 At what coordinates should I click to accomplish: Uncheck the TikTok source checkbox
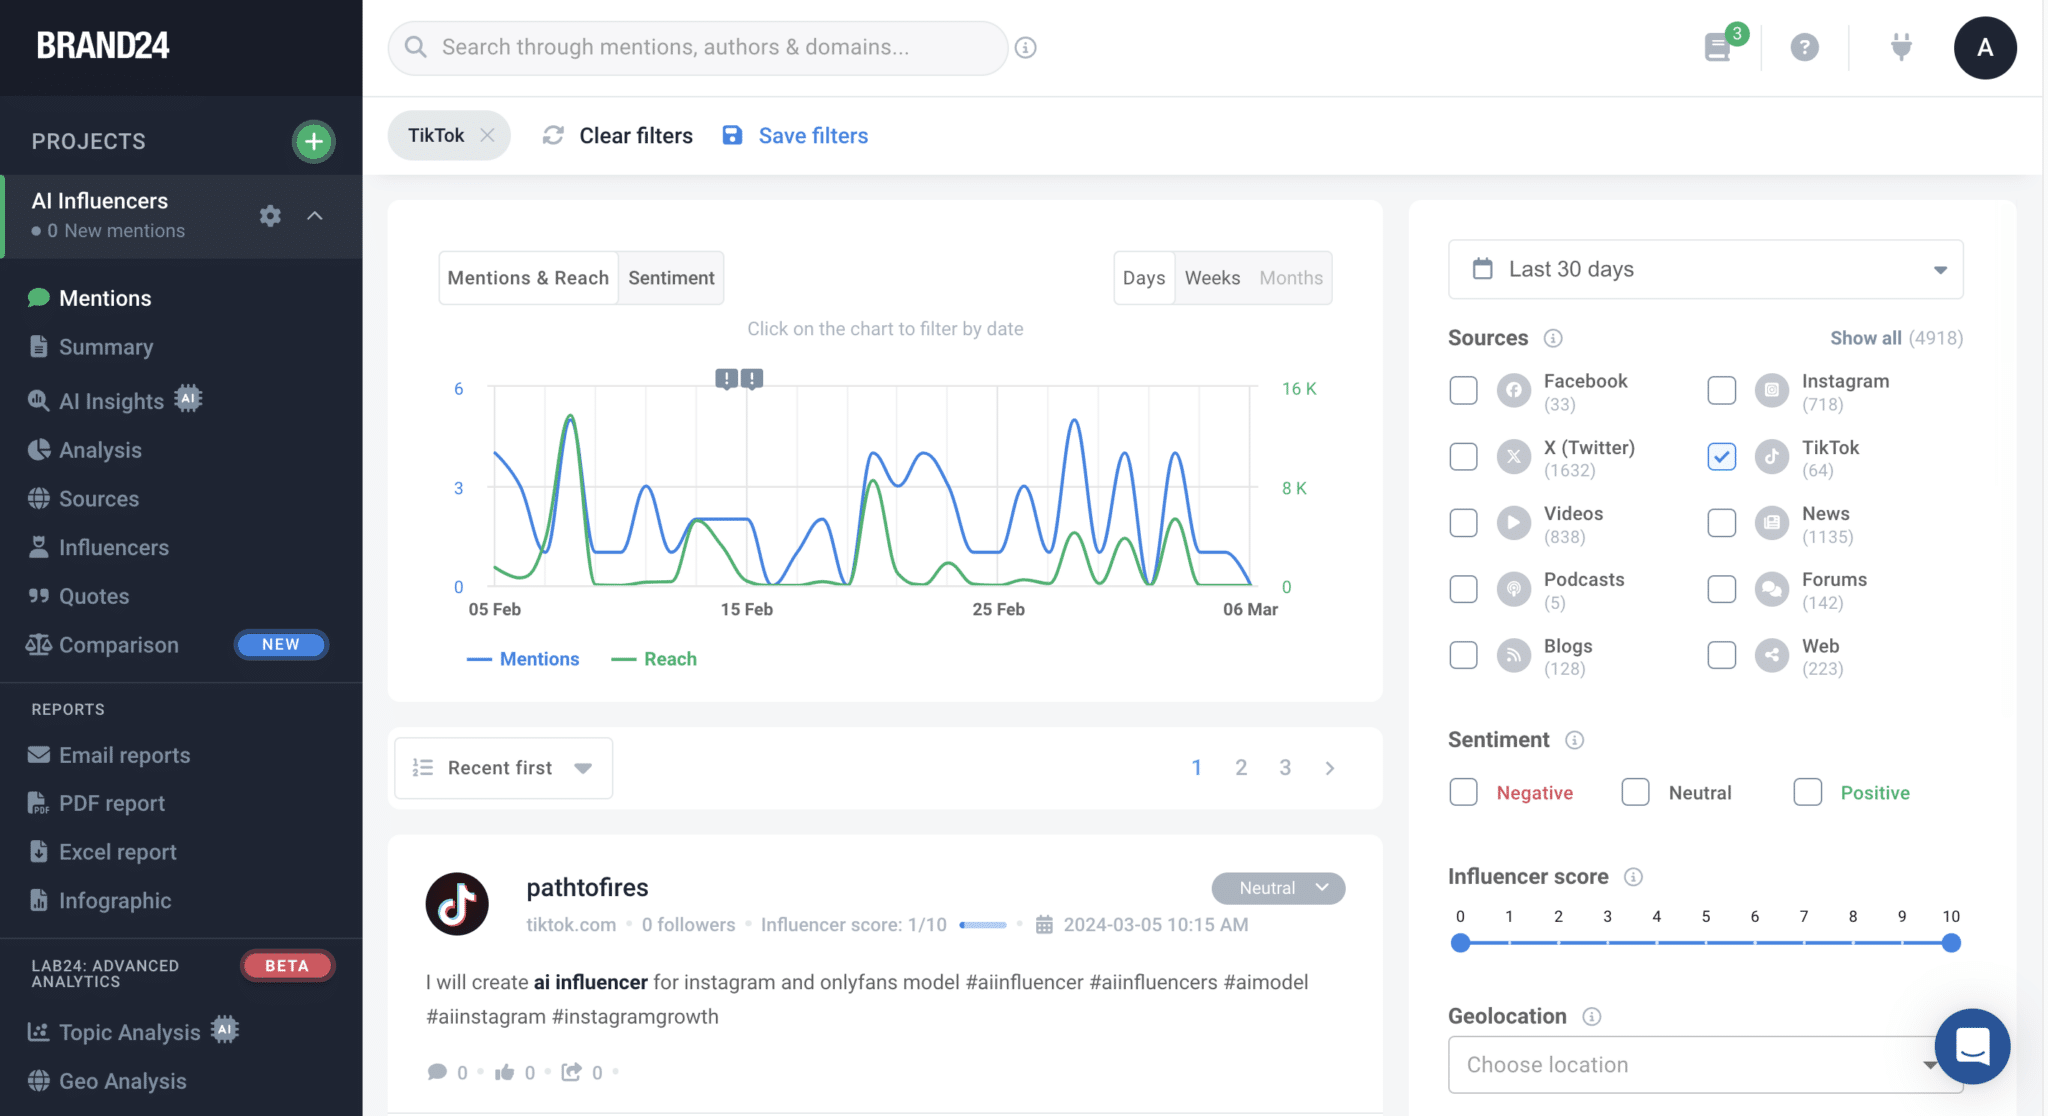tap(1721, 457)
